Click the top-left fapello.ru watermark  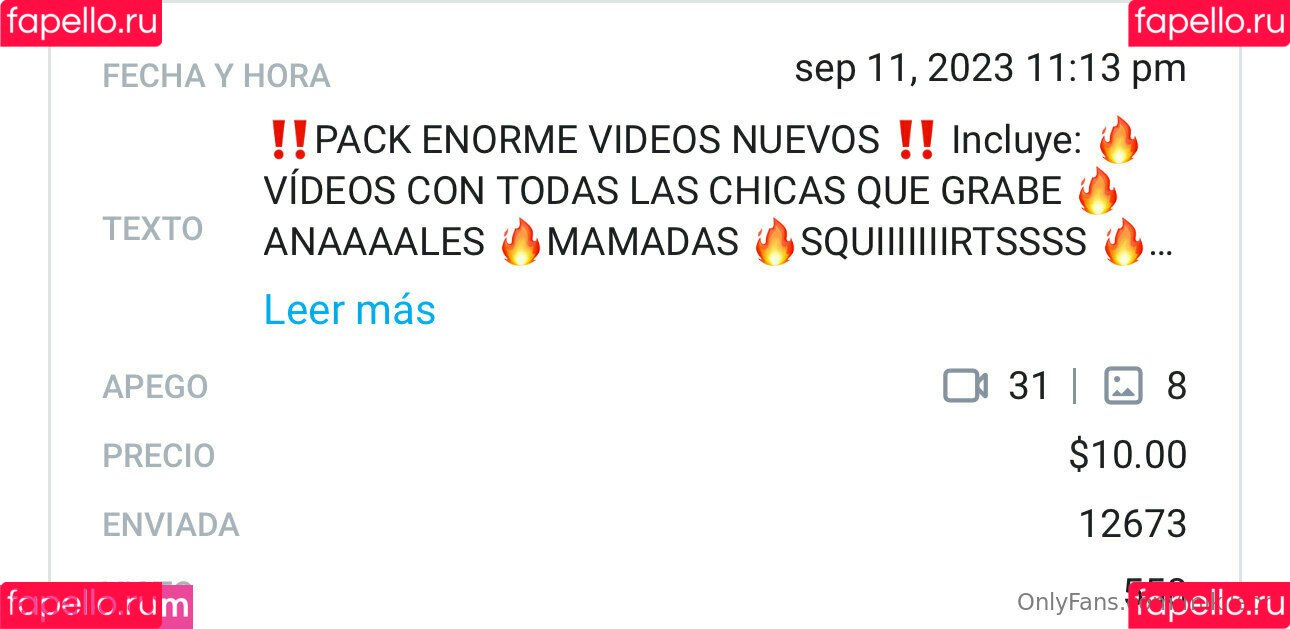tap(81, 23)
